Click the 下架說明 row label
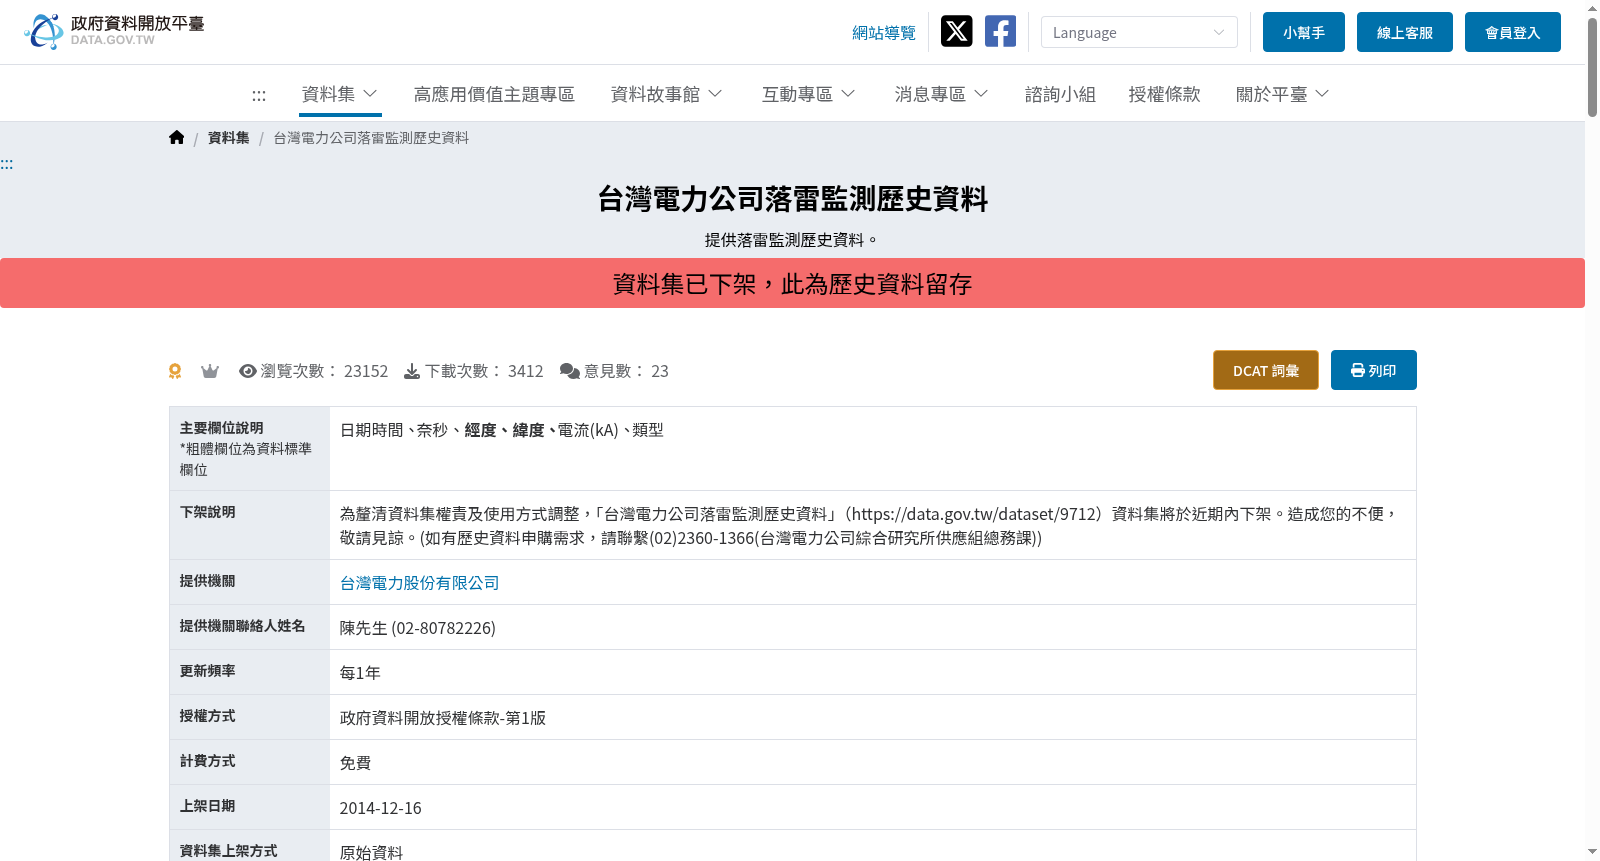 207,512
